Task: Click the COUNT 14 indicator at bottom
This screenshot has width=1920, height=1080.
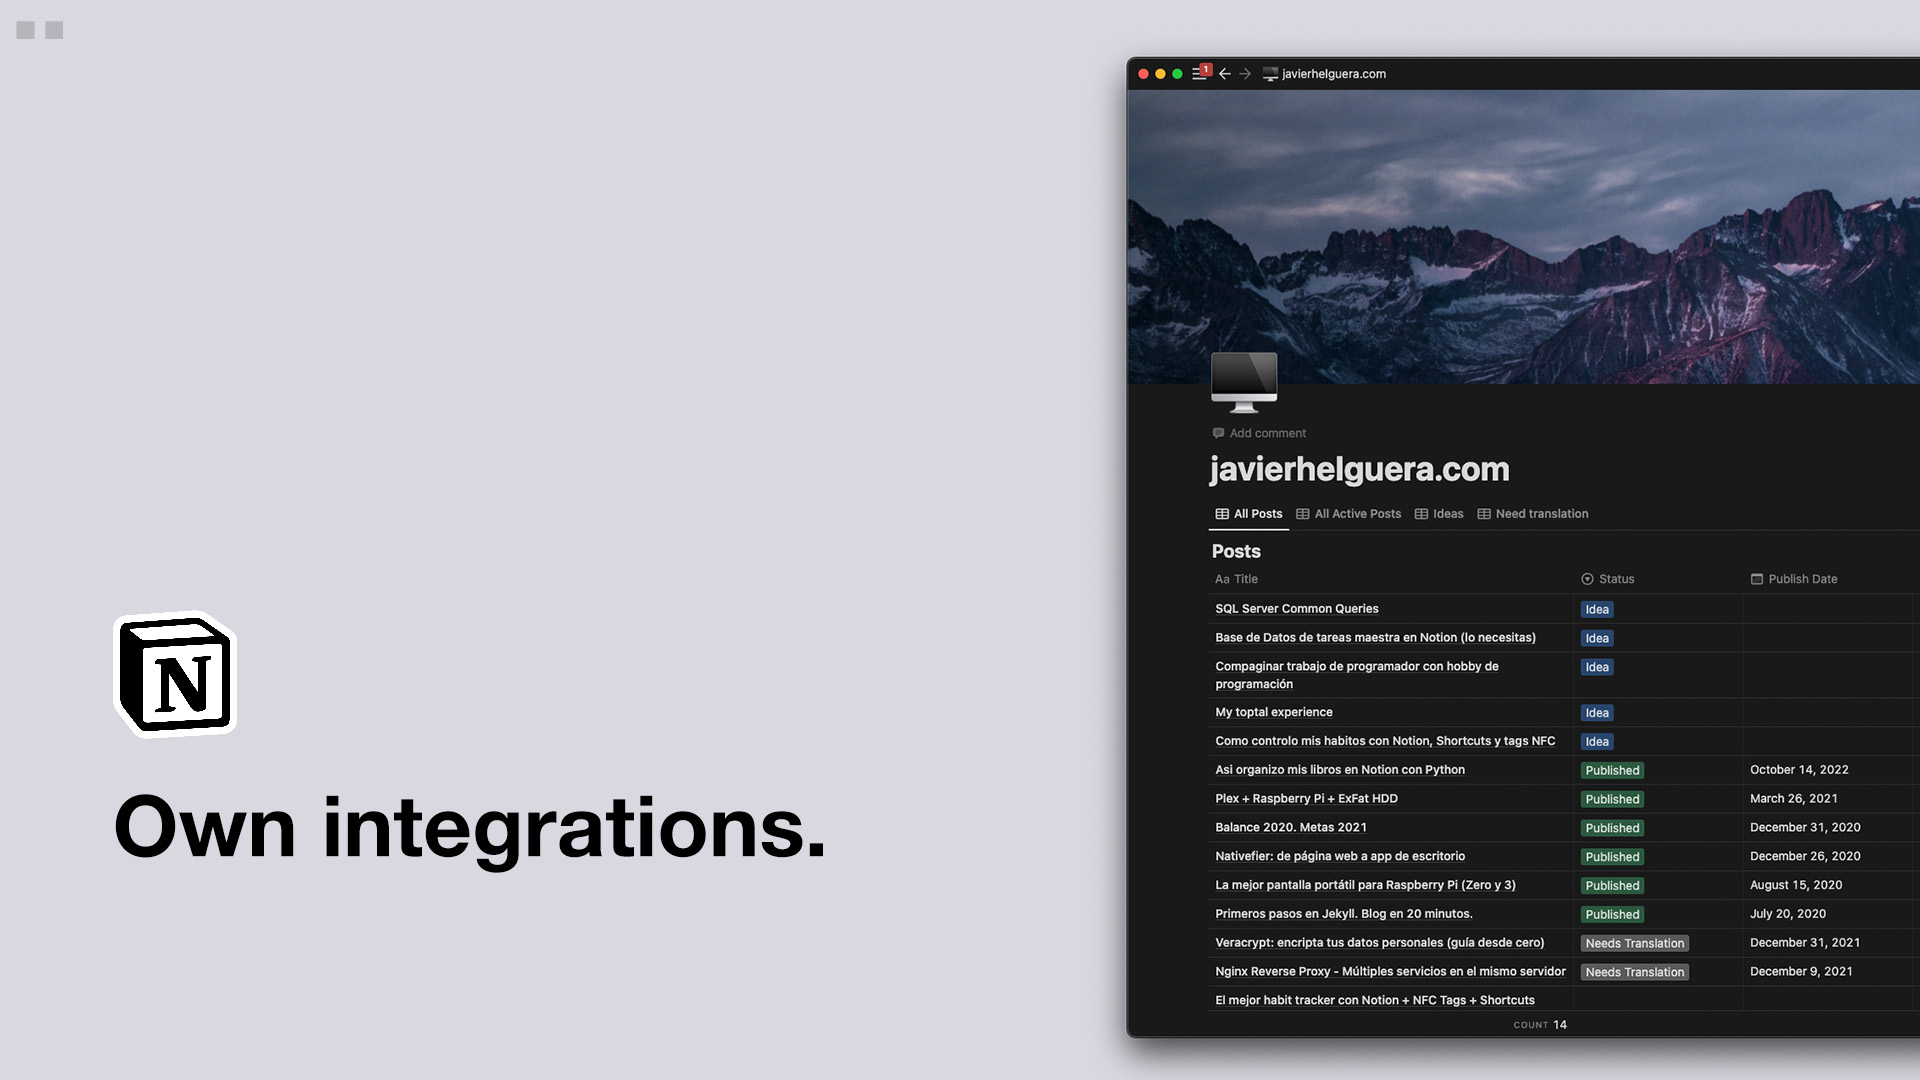Action: pos(1539,1025)
